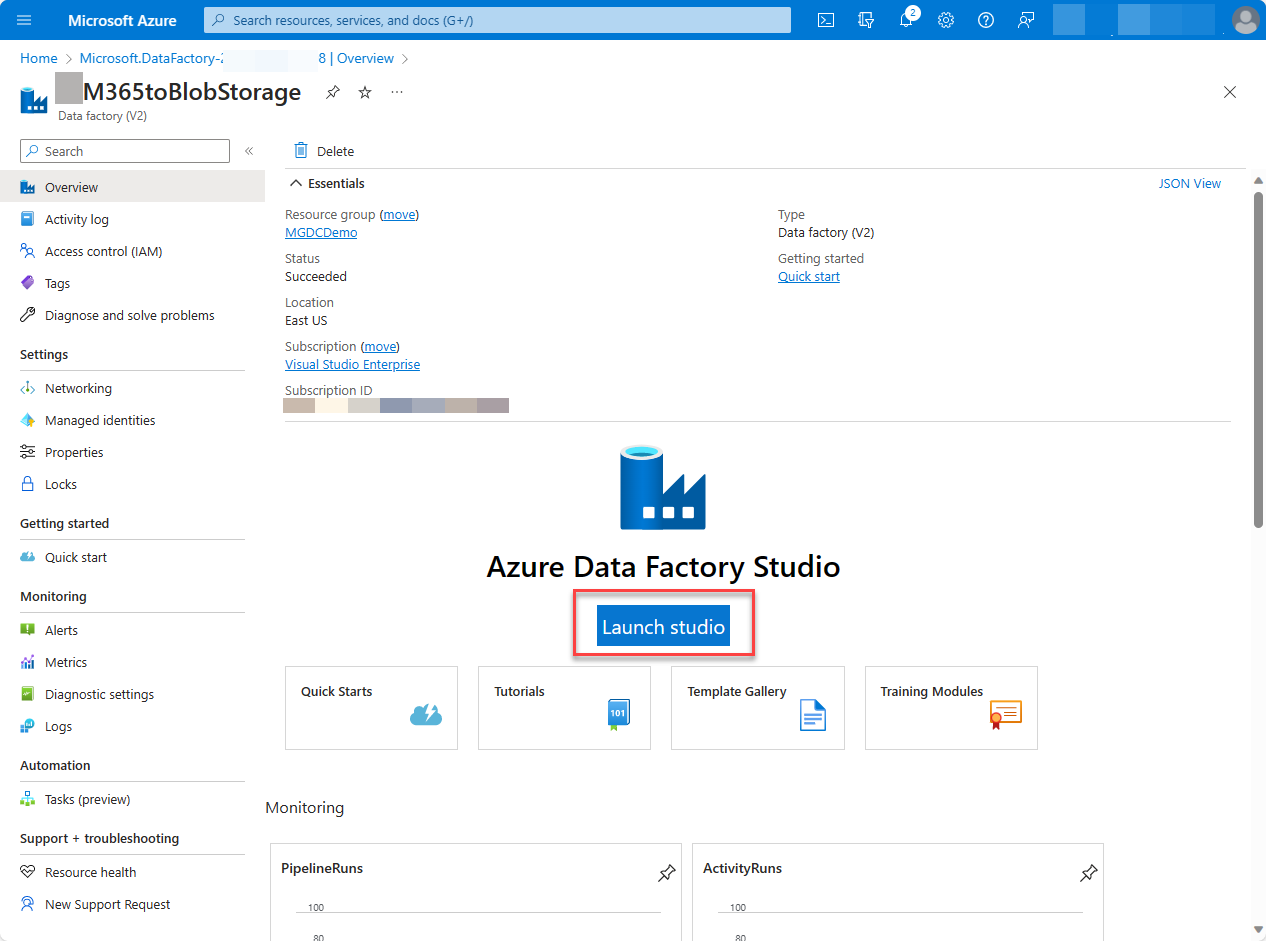Open JSON View of Essentials
This screenshot has height=941, width=1266.
[1189, 183]
